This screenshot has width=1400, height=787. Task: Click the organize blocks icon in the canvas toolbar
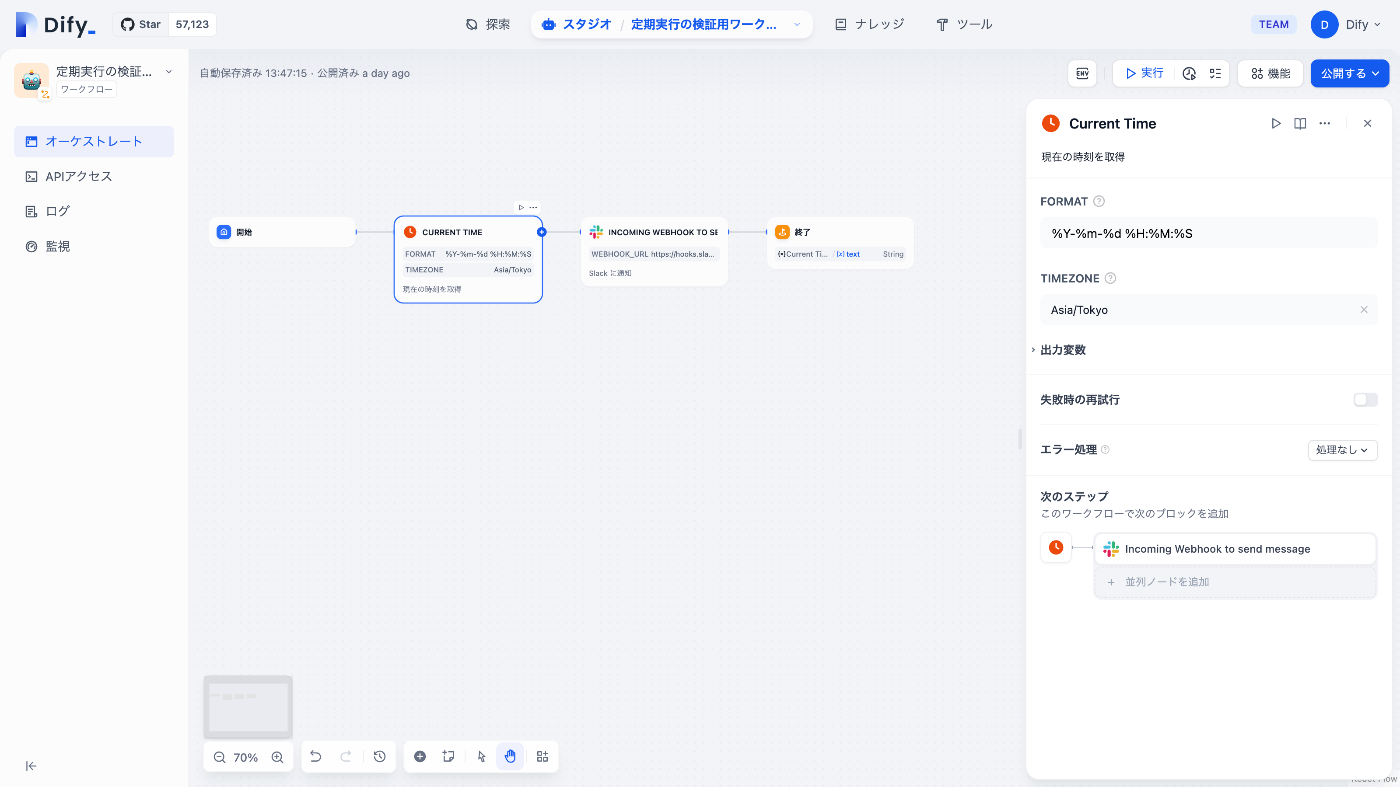542,756
